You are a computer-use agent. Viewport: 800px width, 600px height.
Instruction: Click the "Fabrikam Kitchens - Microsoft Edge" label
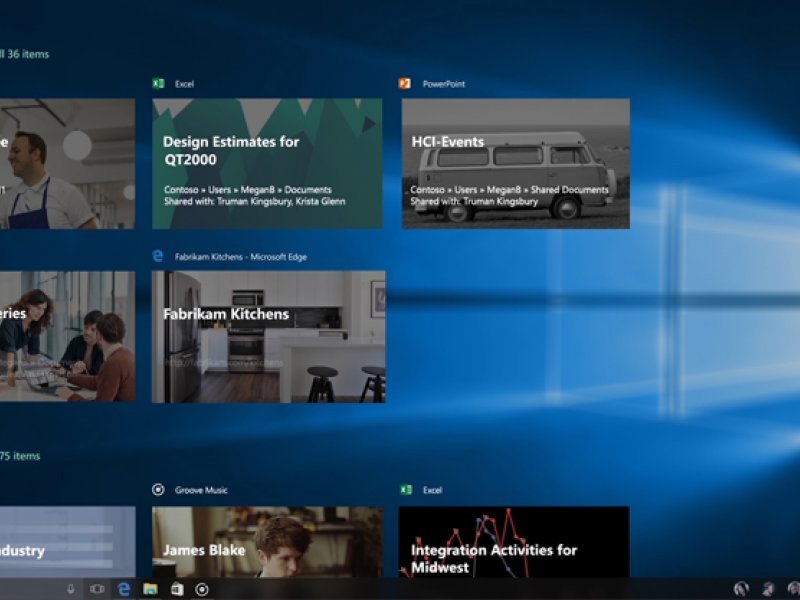pos(241,257)
